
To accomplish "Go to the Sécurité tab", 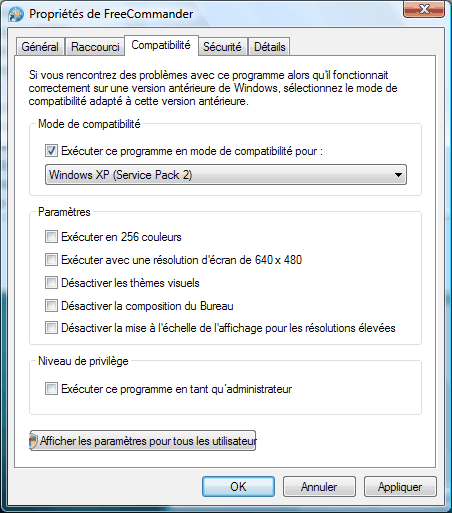I will point(222,47).
